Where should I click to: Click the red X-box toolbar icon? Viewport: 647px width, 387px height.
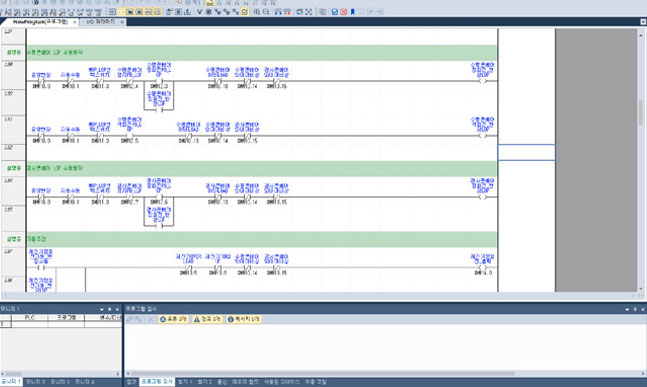pos(343,12)
